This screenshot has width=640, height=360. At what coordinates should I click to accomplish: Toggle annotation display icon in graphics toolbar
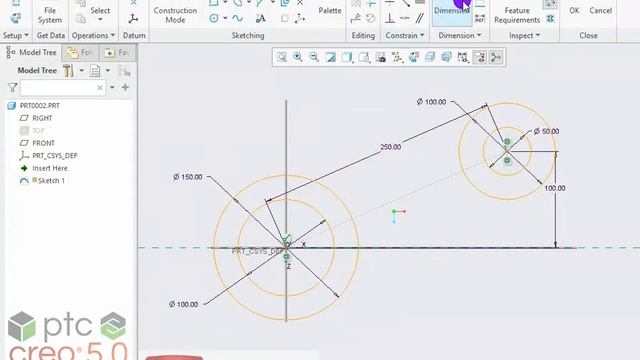point(480,57)
